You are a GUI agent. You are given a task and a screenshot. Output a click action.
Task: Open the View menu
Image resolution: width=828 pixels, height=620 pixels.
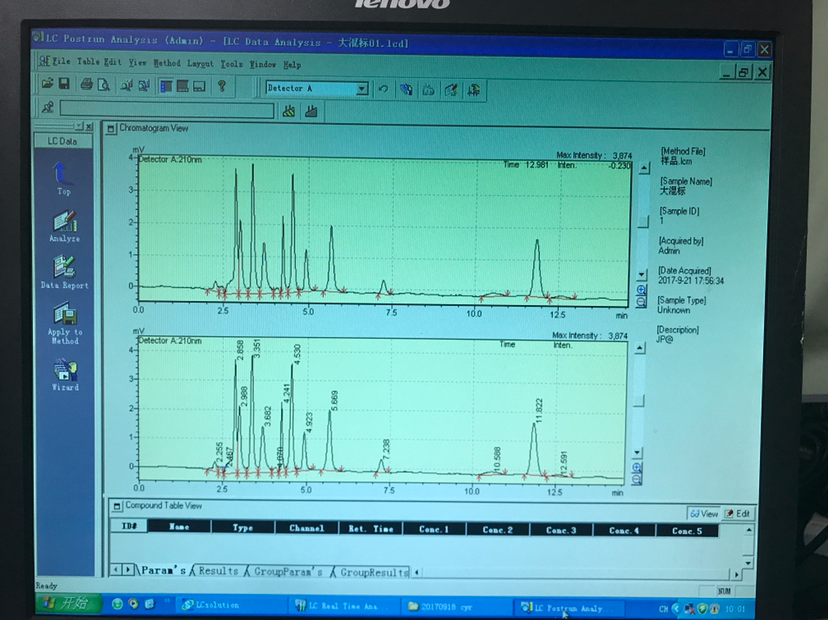coord(137,62)
